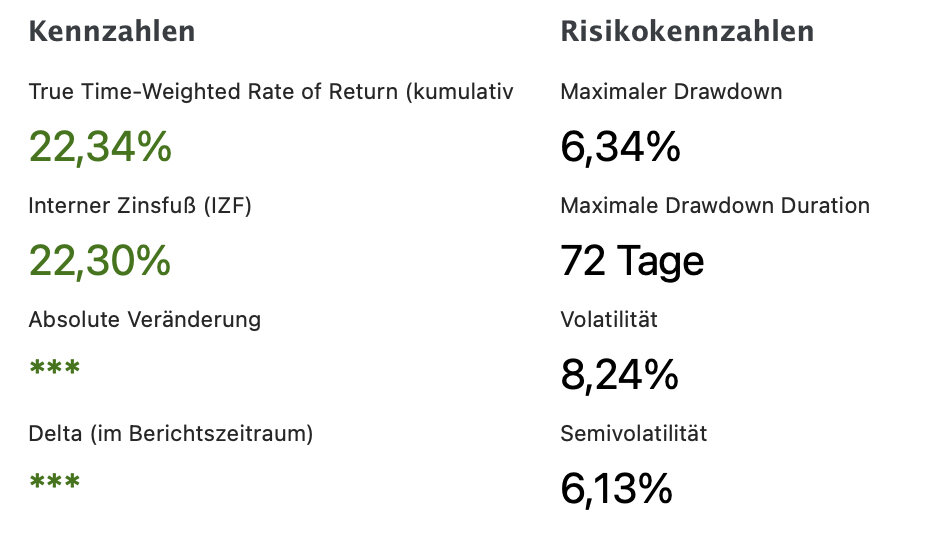
Task: Click the truncated "(kumulativ" text
Action: [460, 92]
